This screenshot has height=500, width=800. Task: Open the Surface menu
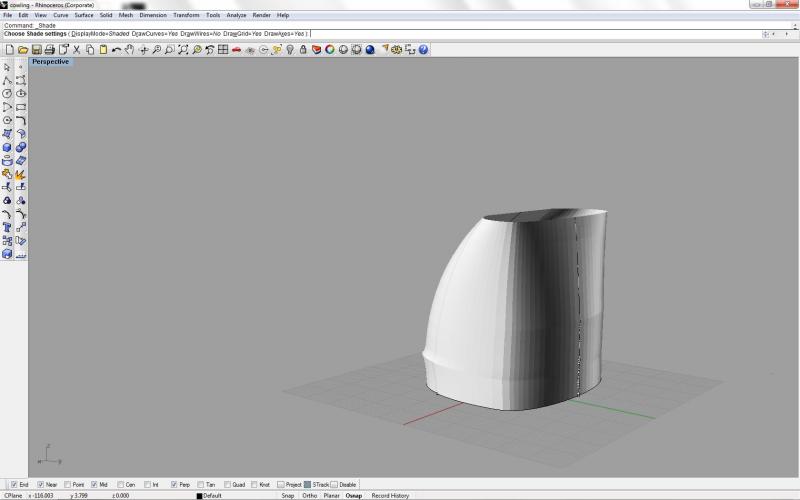pyautogui.click(x=84, y=15)
